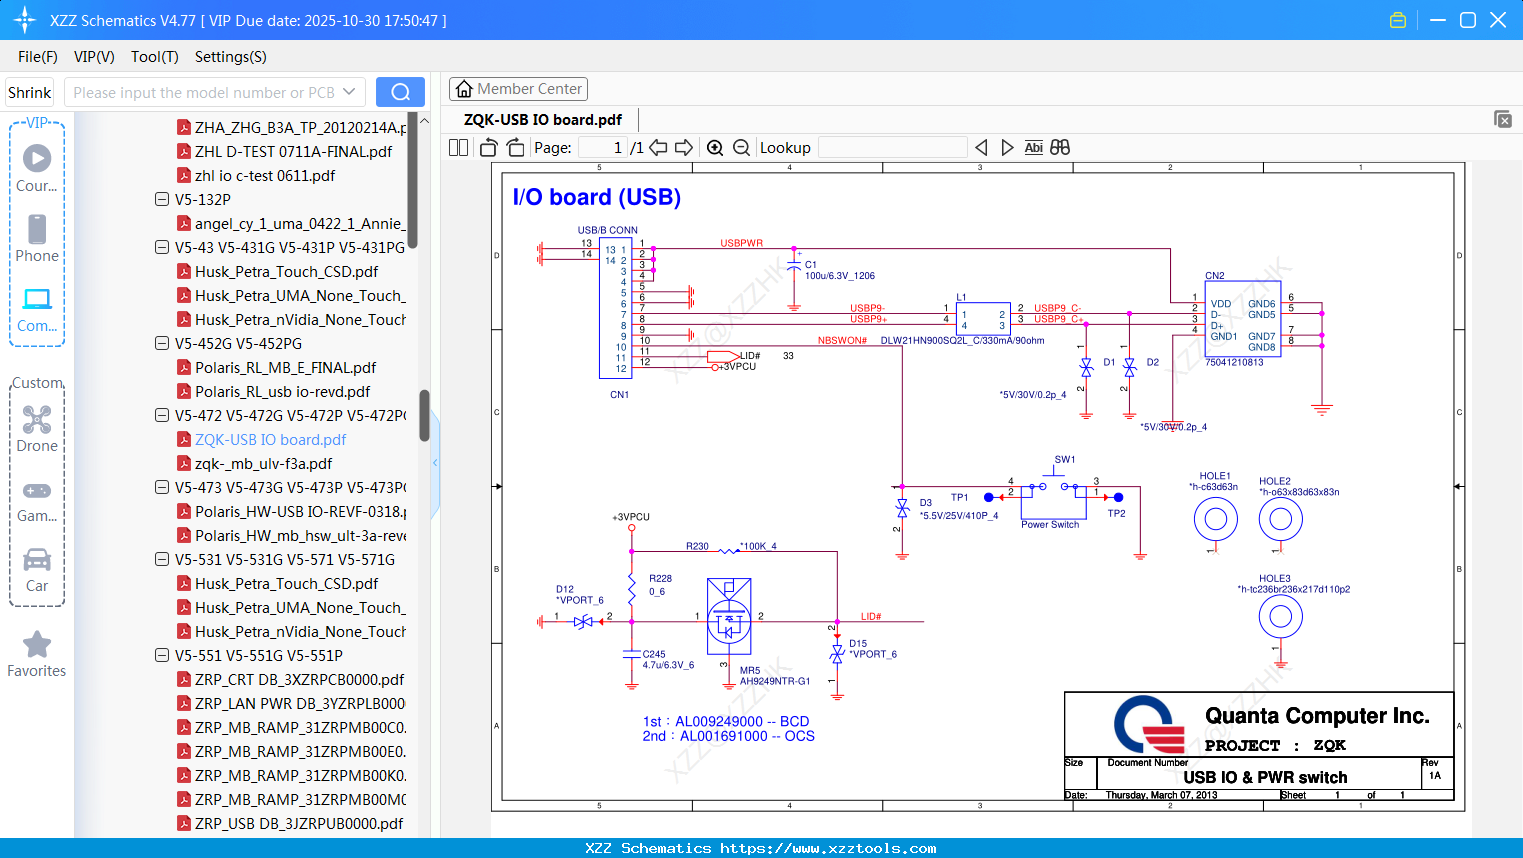
Task: Open the Game console category
Action: [x=37, y=500]
